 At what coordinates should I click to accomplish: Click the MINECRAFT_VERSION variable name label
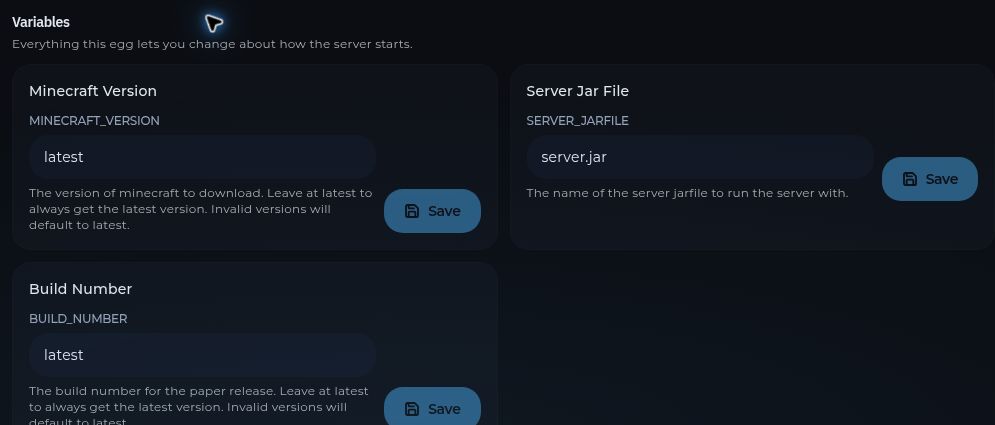pos(95,121)
